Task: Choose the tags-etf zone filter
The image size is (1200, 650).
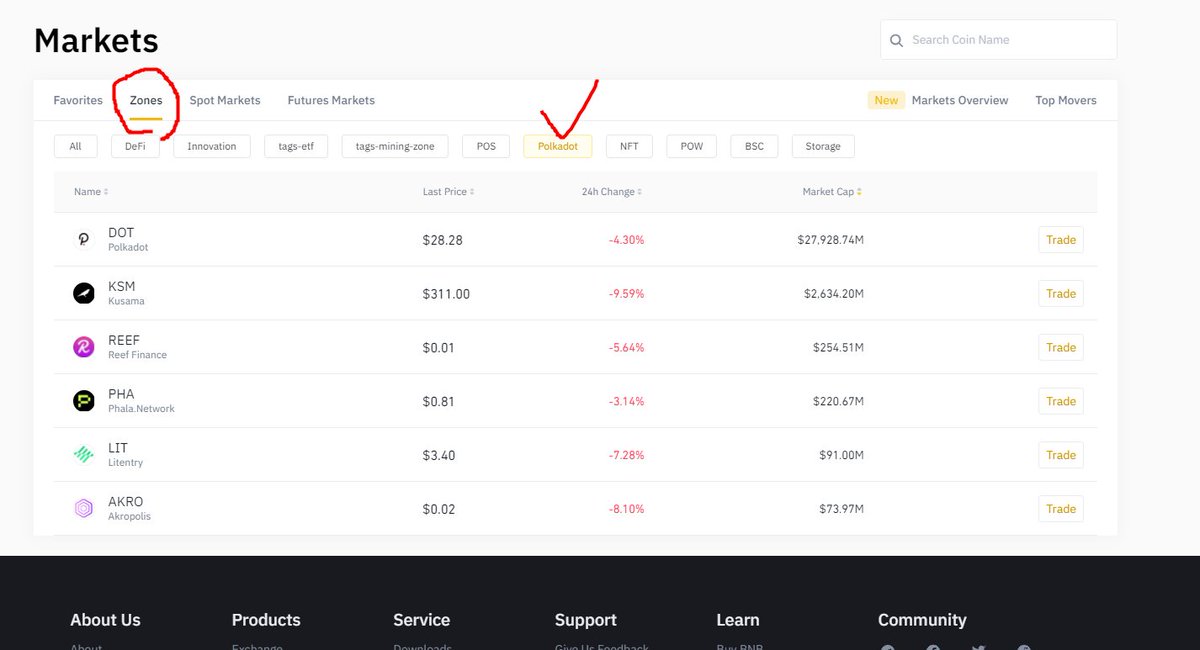Action: point(296,146)
